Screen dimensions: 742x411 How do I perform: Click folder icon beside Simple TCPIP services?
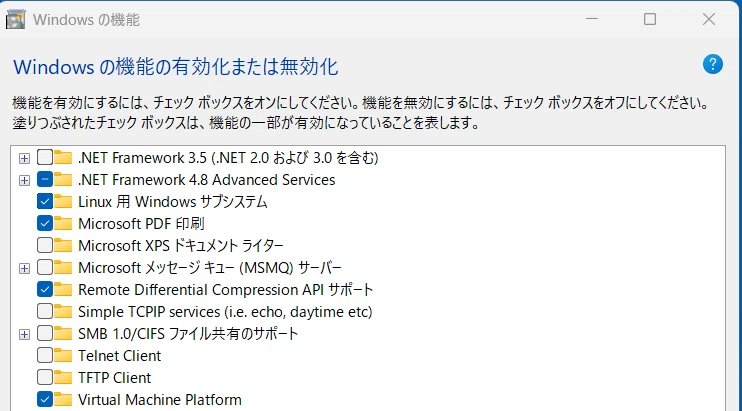click(63, 311)
